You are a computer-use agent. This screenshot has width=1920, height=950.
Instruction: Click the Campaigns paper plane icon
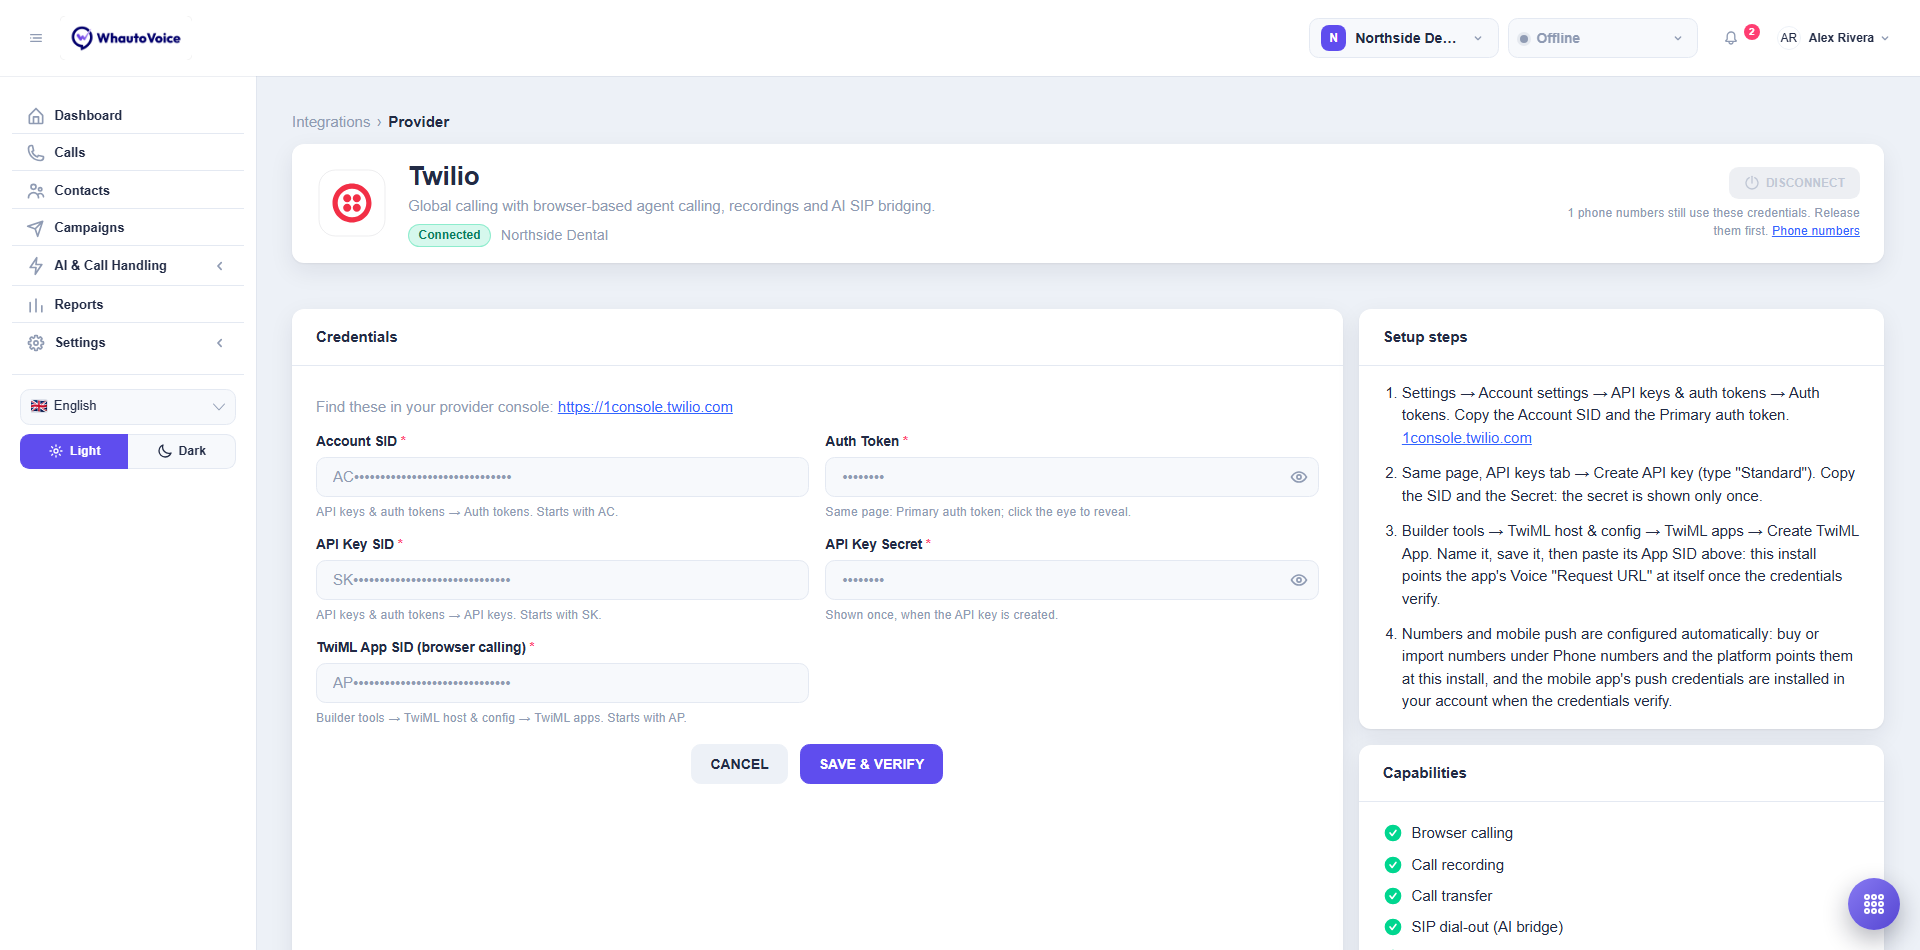coord(36,228)
